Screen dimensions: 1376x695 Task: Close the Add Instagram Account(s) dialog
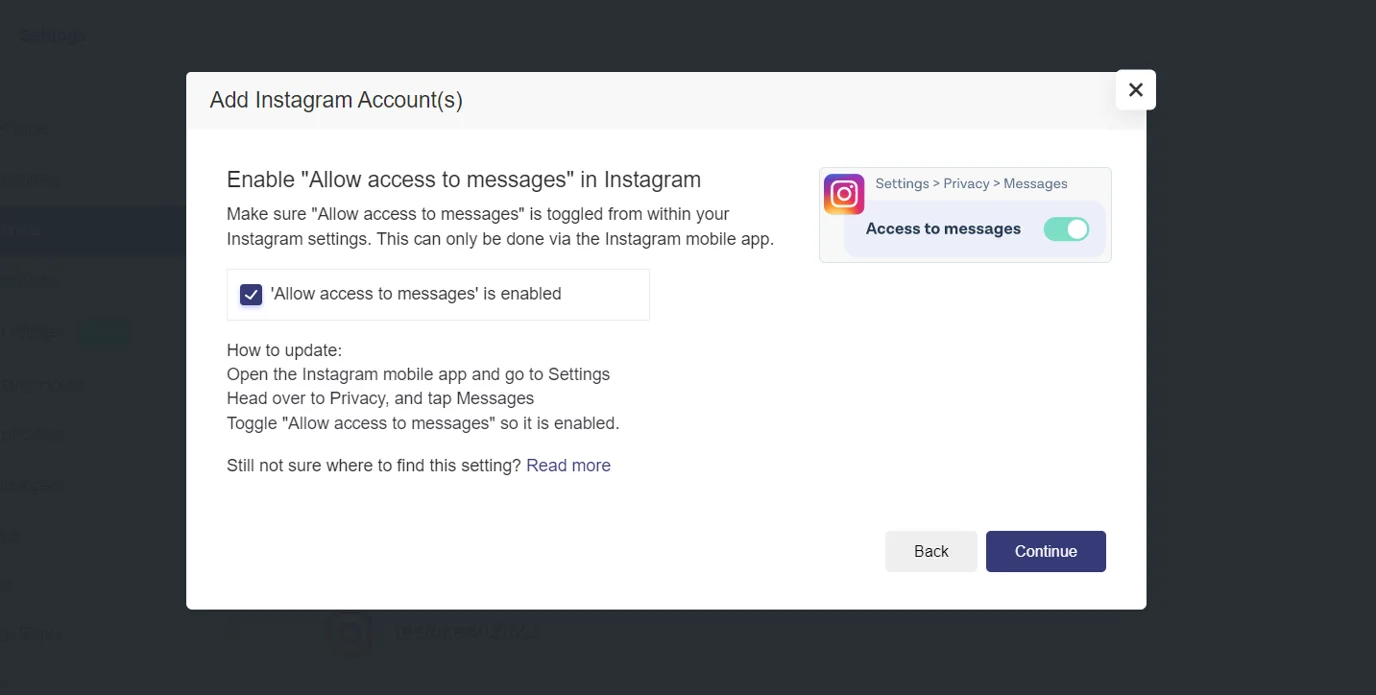pos(1135,90)
